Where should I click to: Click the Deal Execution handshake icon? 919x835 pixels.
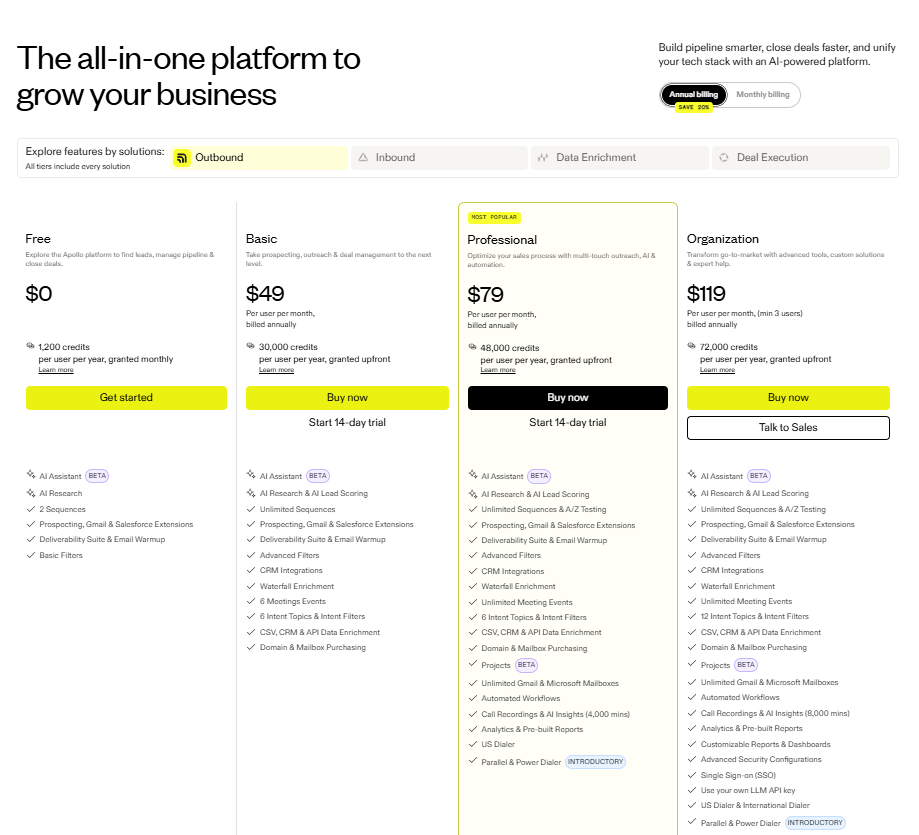tap(723, 157)
